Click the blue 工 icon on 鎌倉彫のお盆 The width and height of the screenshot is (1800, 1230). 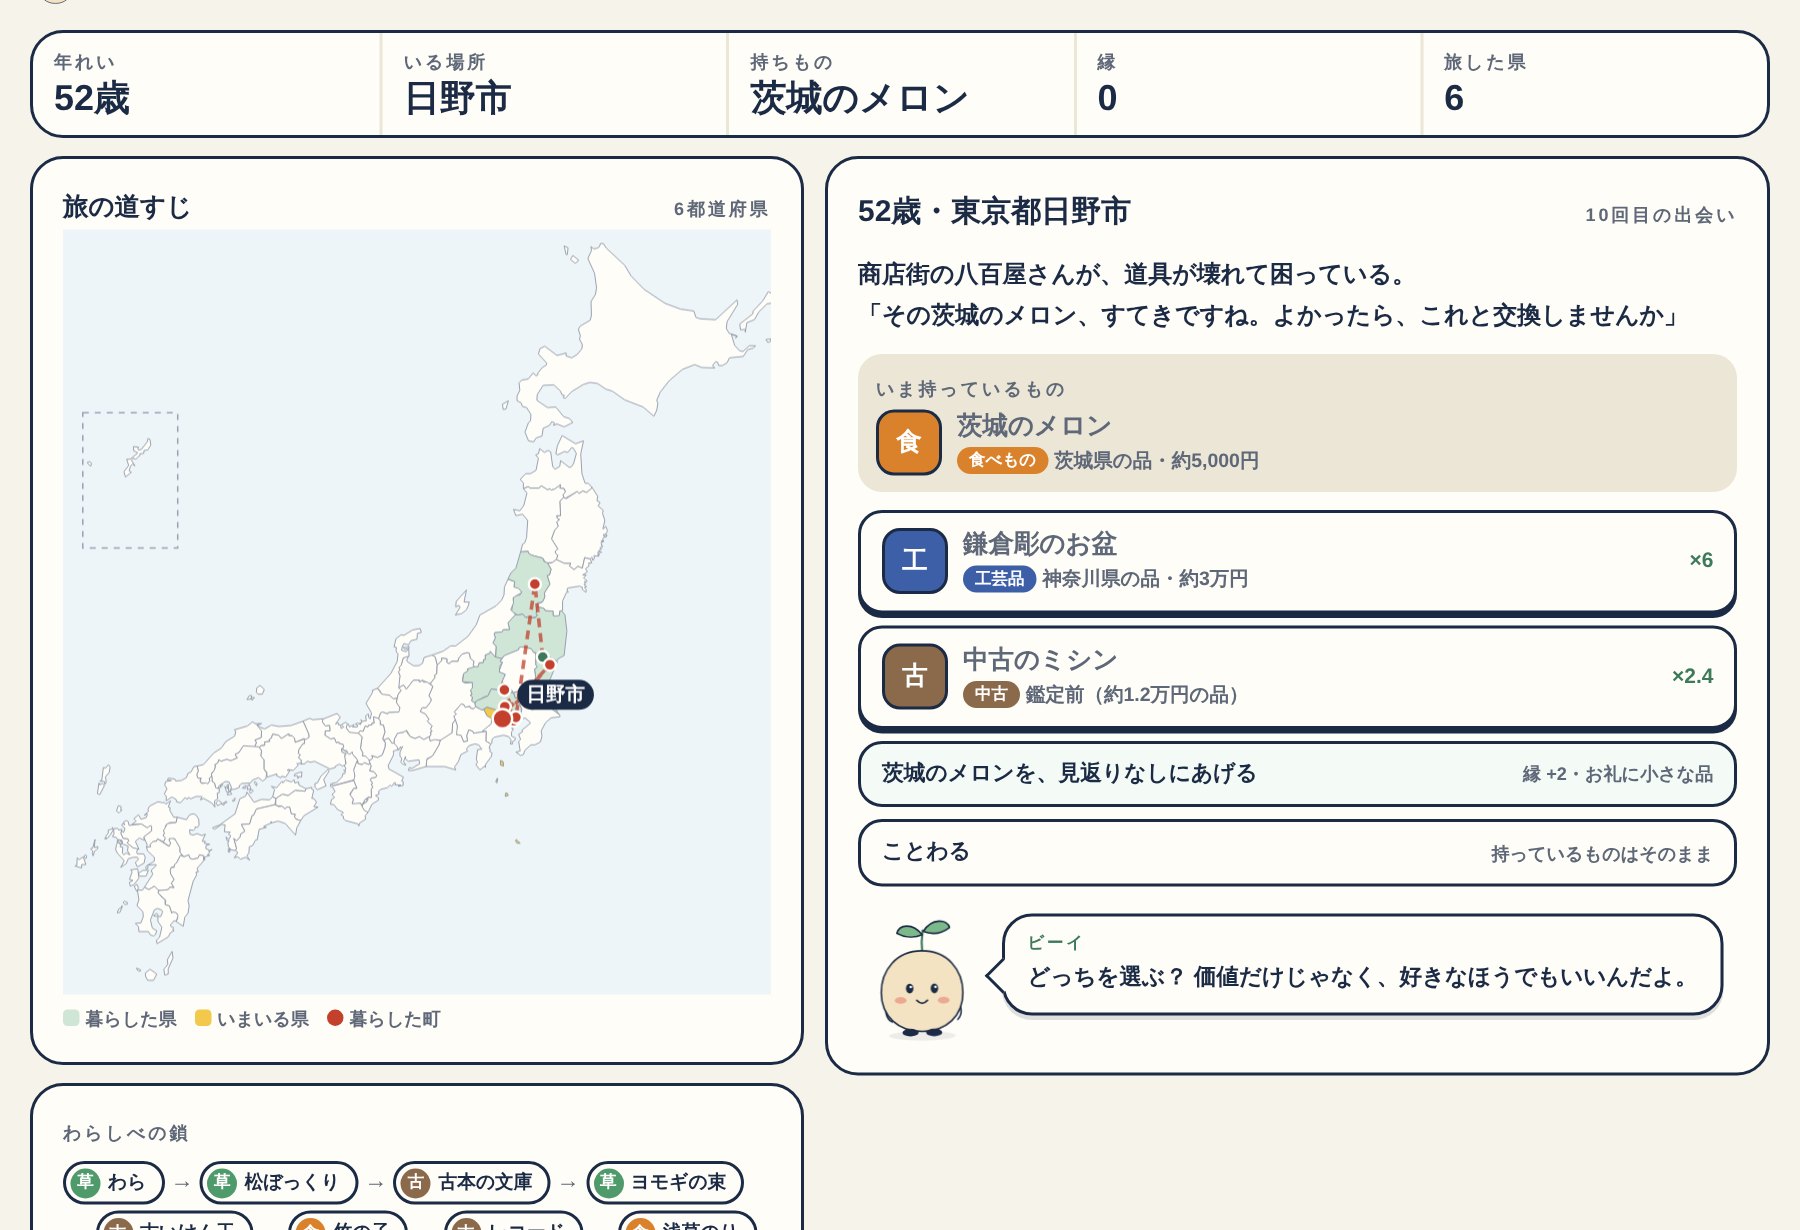pos(914,560)
